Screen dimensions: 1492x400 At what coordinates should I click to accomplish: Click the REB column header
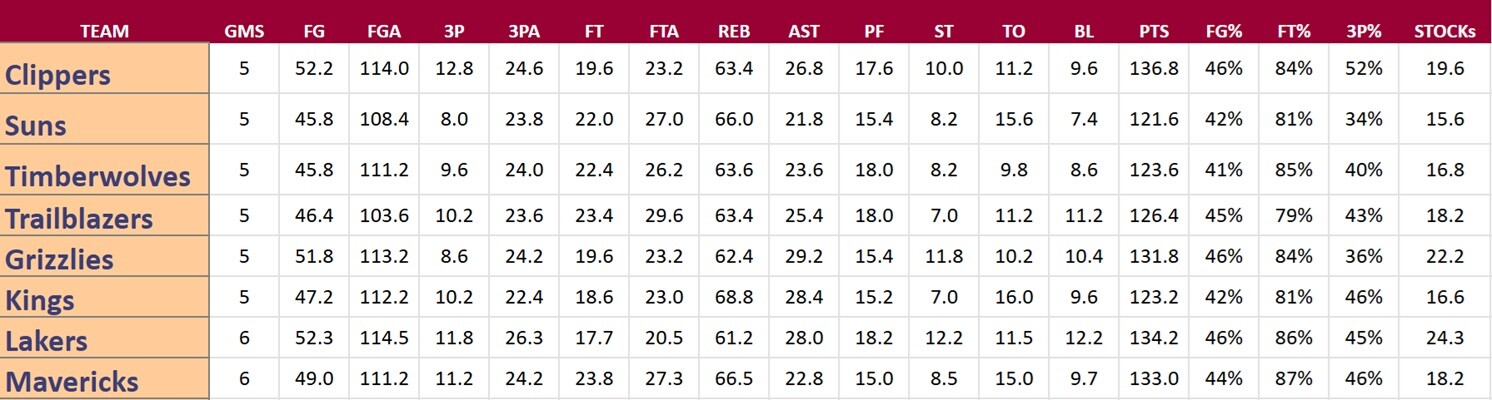[734, 31]
